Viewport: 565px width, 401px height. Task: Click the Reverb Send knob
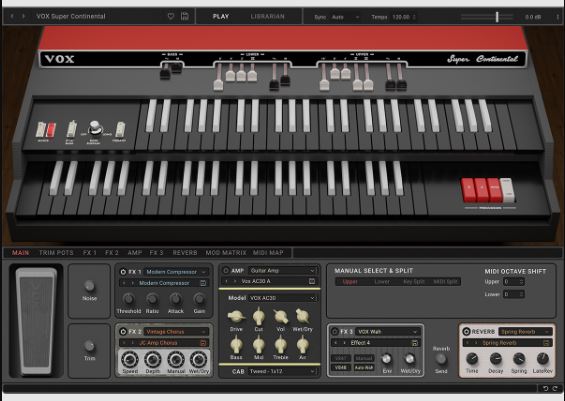click(x=441, y=359)
